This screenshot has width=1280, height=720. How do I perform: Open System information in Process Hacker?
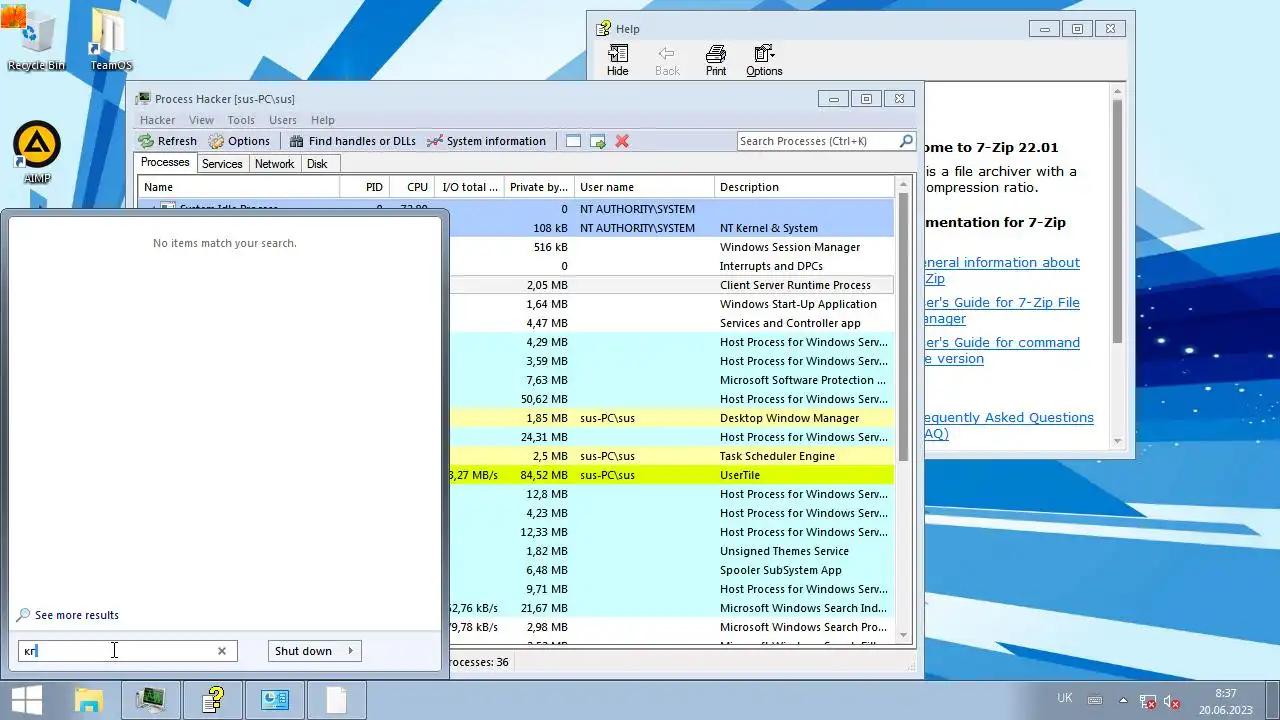pos(486,141)
